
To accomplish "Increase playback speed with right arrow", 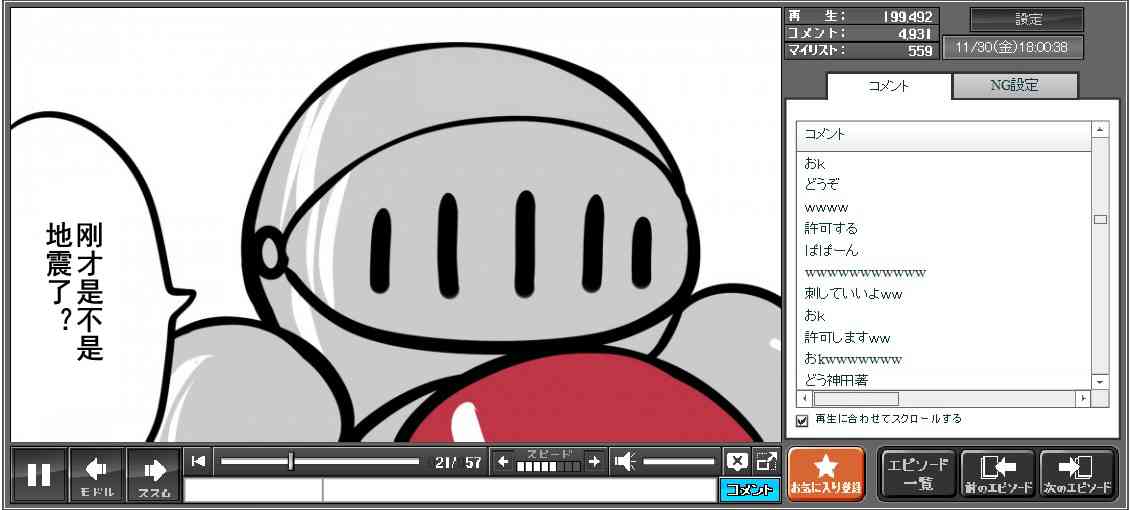I will 594,461.
